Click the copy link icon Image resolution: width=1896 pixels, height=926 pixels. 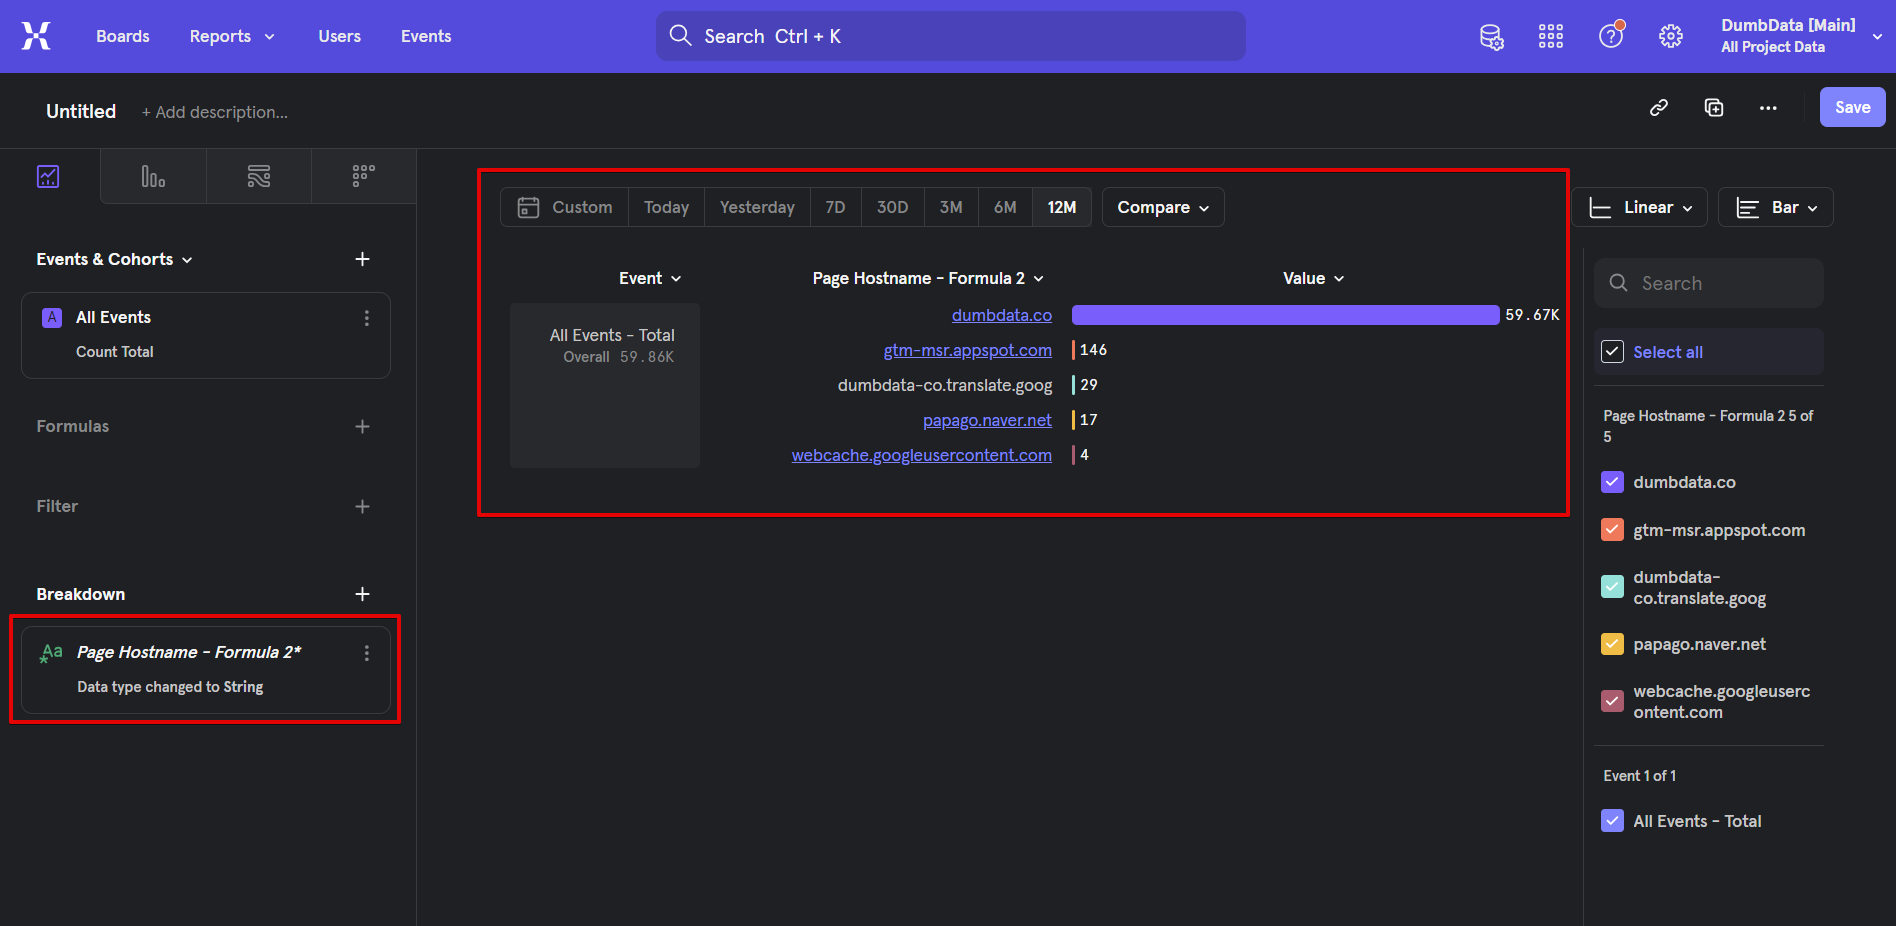pyautogui.click(x=1659, y=107)
